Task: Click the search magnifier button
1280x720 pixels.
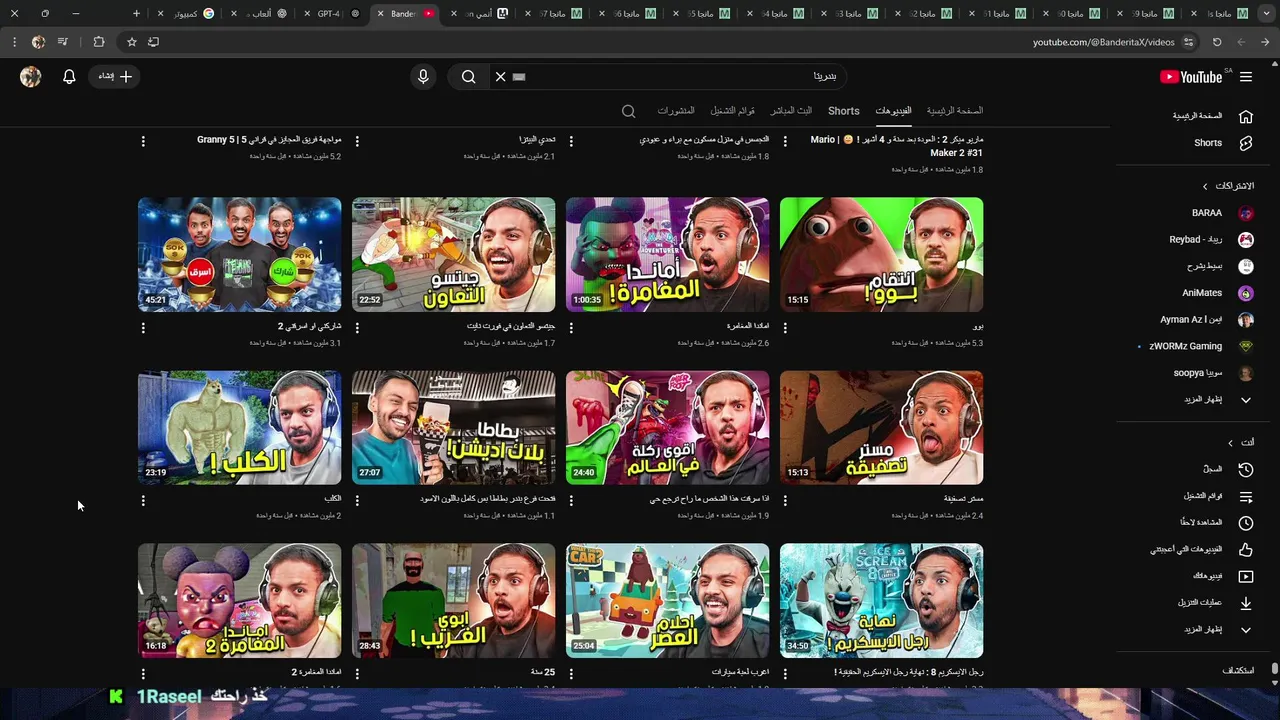Action: click(468, 76)
